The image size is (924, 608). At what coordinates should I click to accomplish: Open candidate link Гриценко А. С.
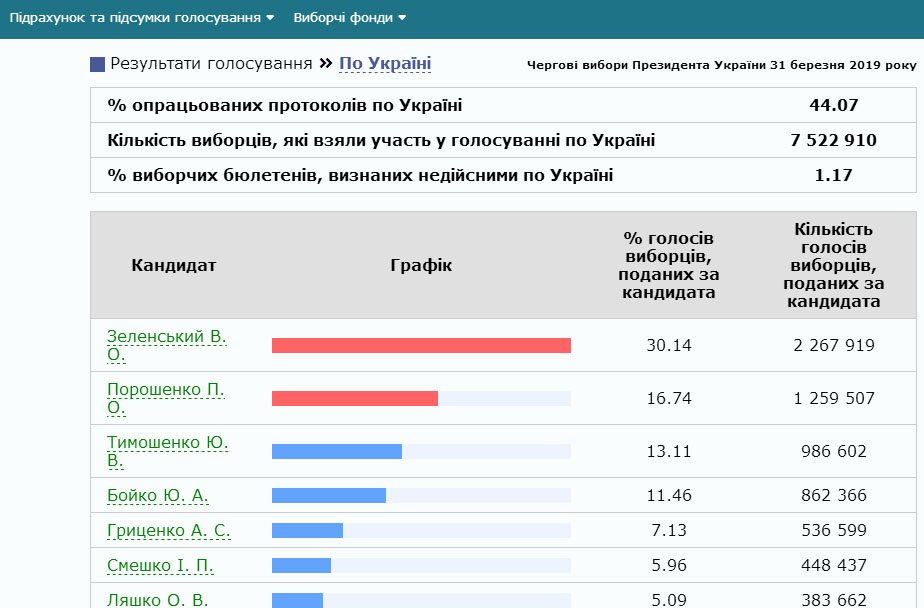coord(169,530)
